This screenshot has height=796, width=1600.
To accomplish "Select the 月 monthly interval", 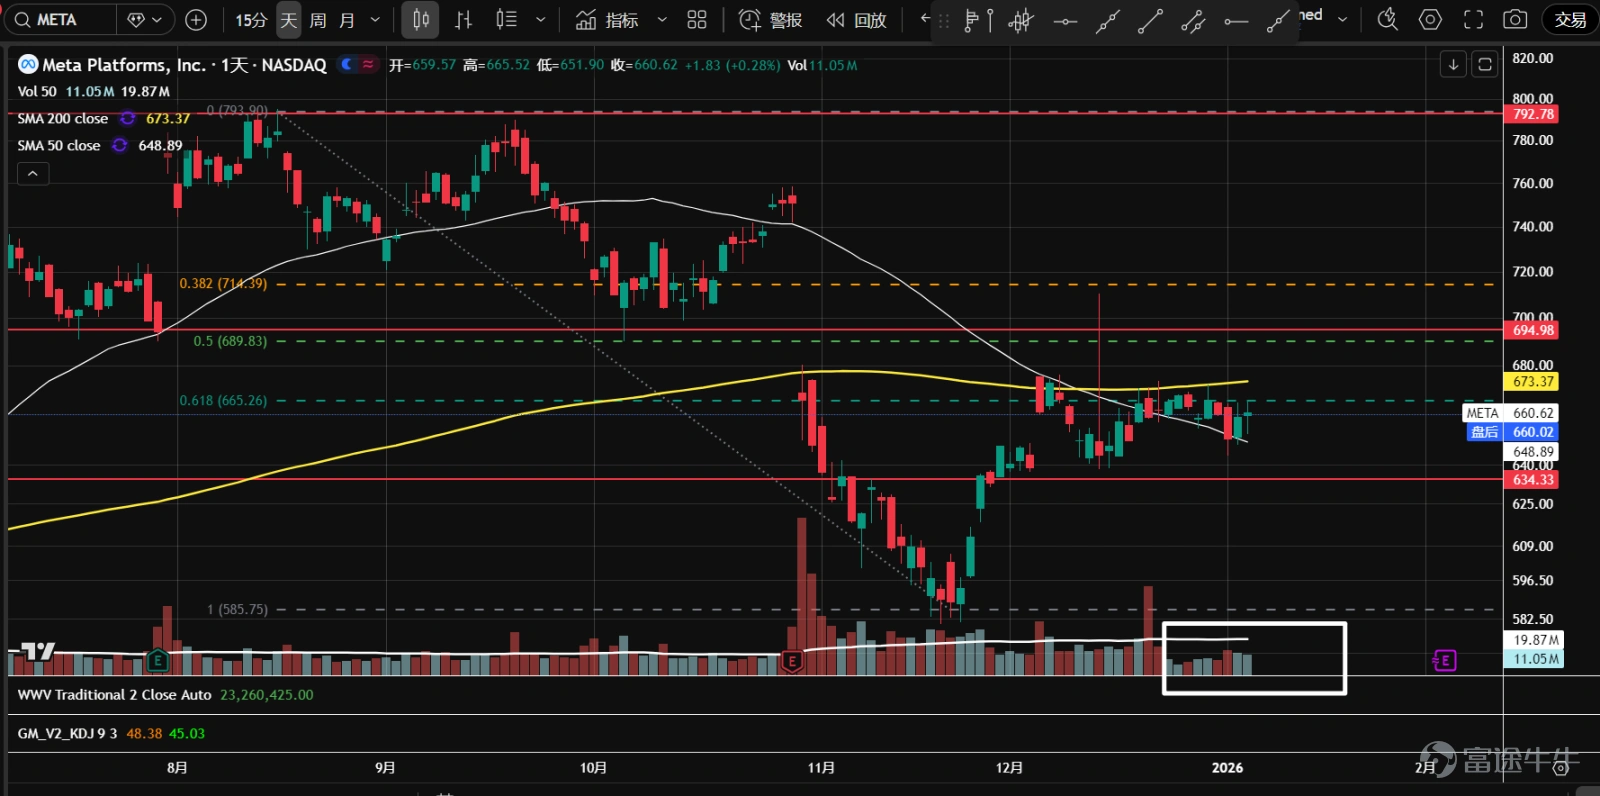I will pyautogui.click(x=347, y=19).
